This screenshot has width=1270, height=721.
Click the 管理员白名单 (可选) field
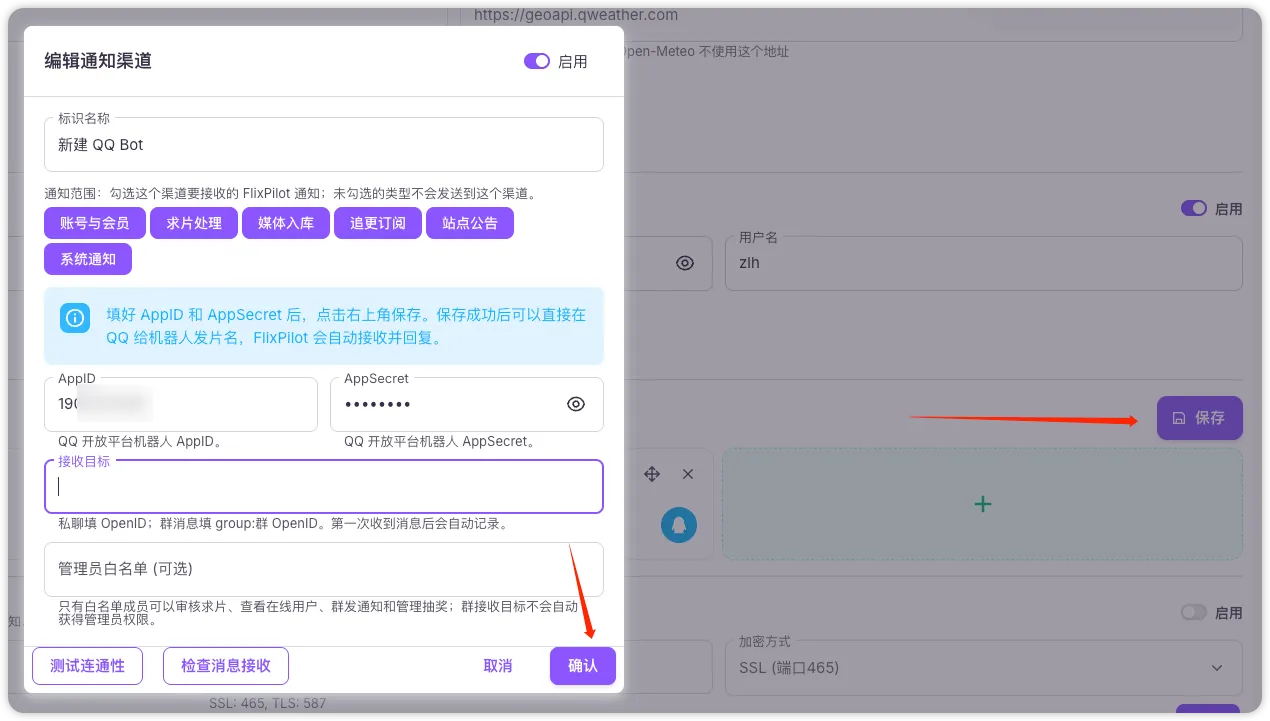pos(324,569)
